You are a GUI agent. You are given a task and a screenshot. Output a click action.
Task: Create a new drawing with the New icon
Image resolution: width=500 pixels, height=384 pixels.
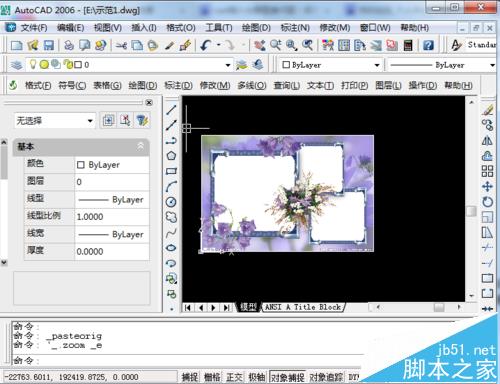[16, 45]
